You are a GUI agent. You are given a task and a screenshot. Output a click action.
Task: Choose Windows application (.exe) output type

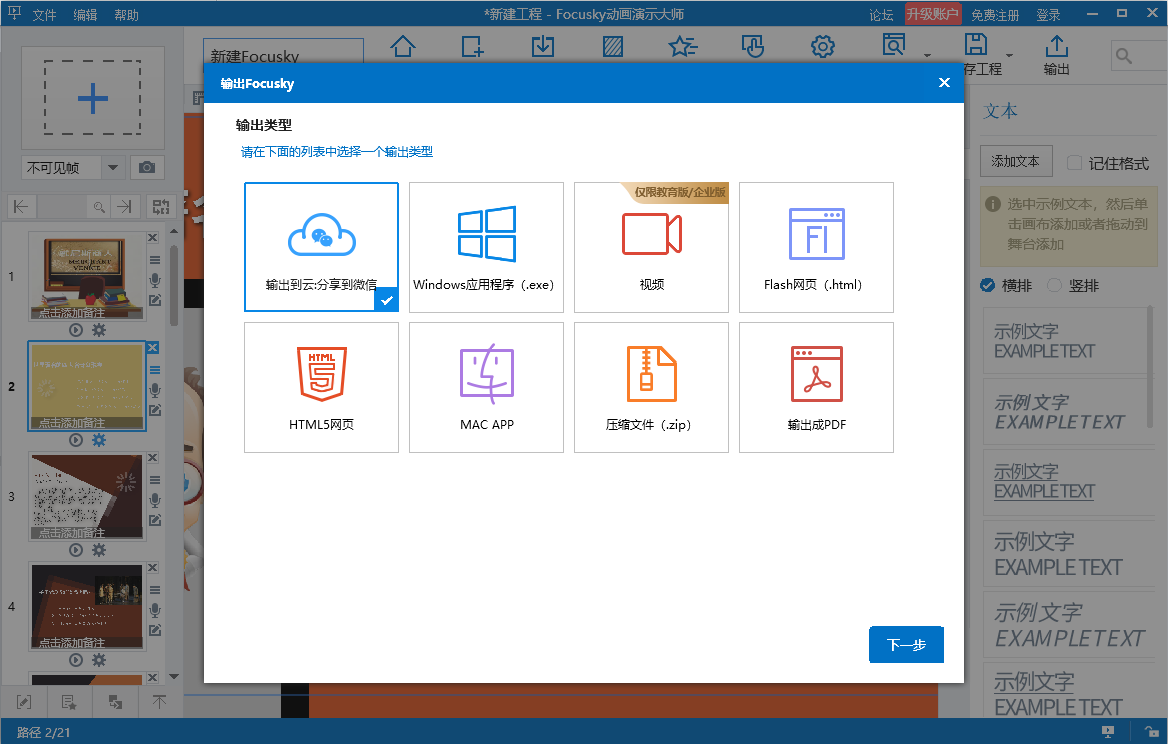tap(486, 247)
